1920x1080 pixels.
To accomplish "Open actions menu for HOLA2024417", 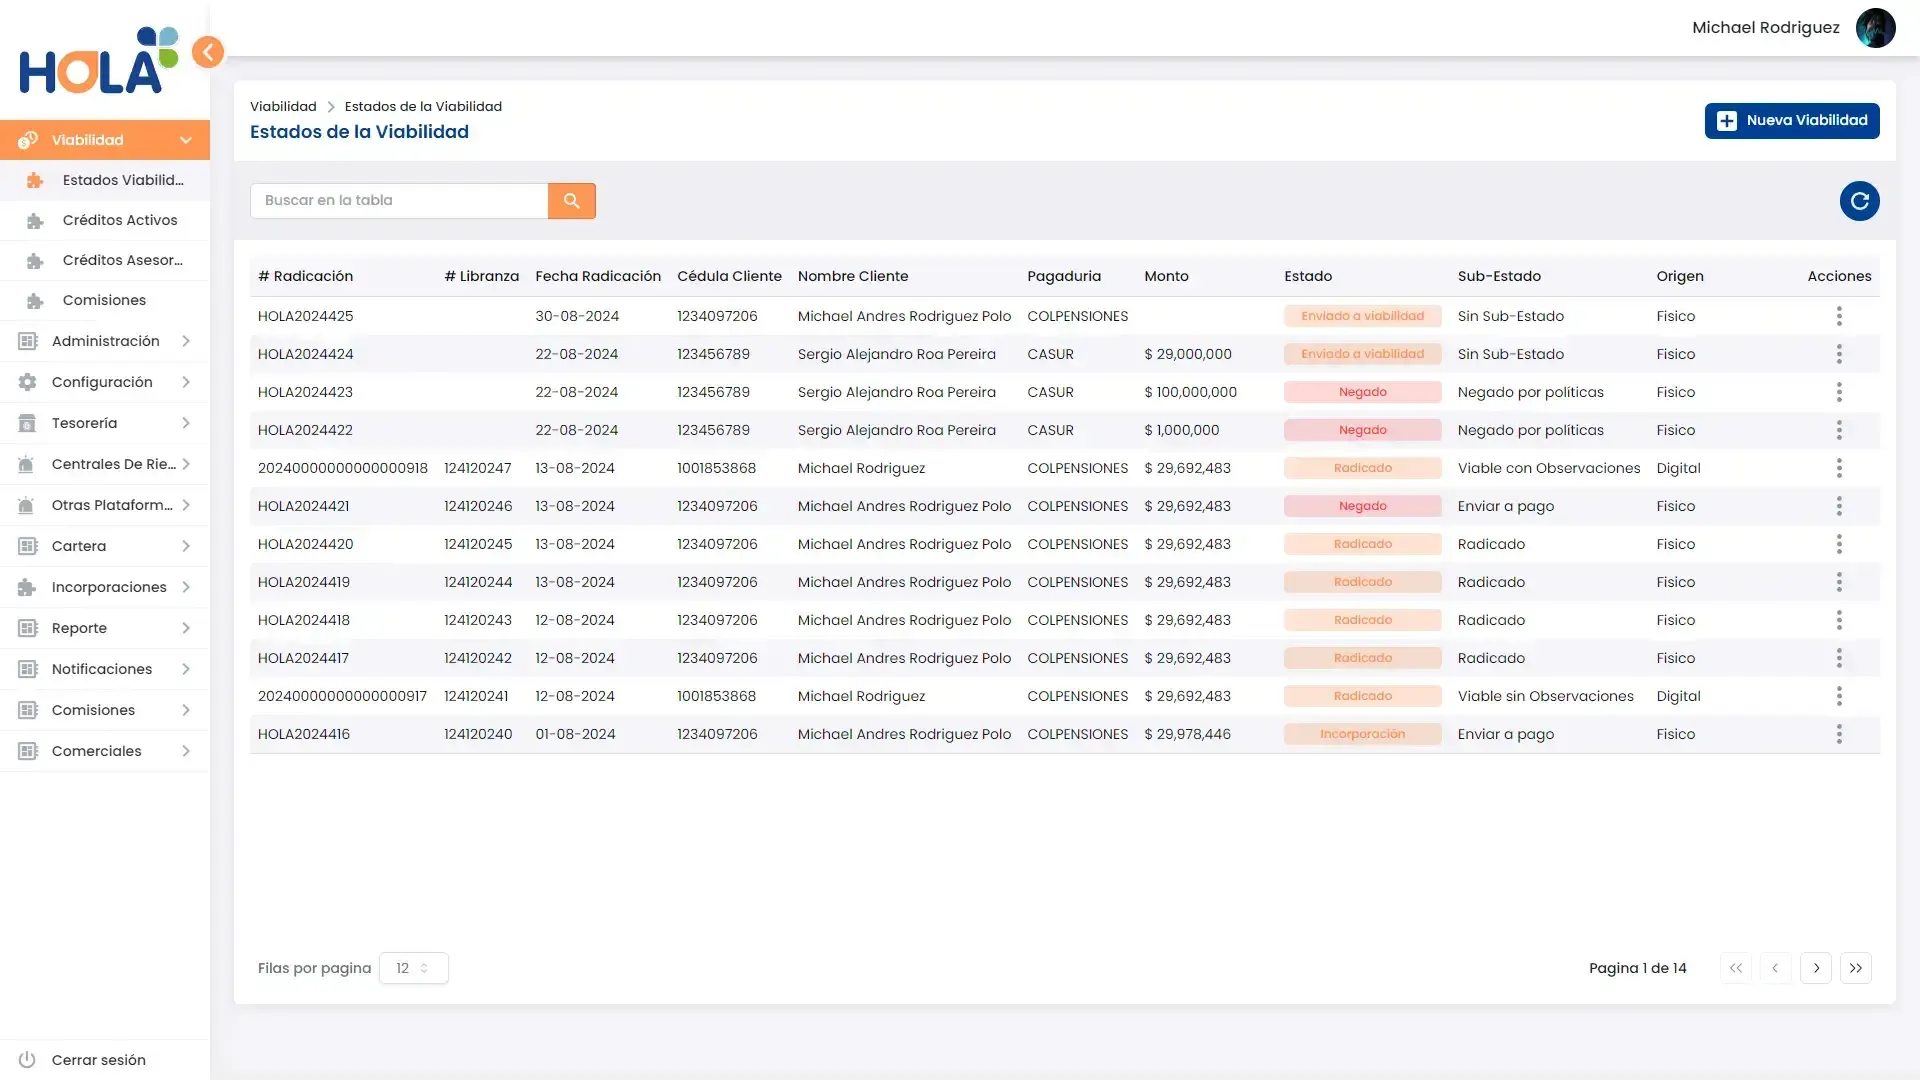I will pos(1839,658).
